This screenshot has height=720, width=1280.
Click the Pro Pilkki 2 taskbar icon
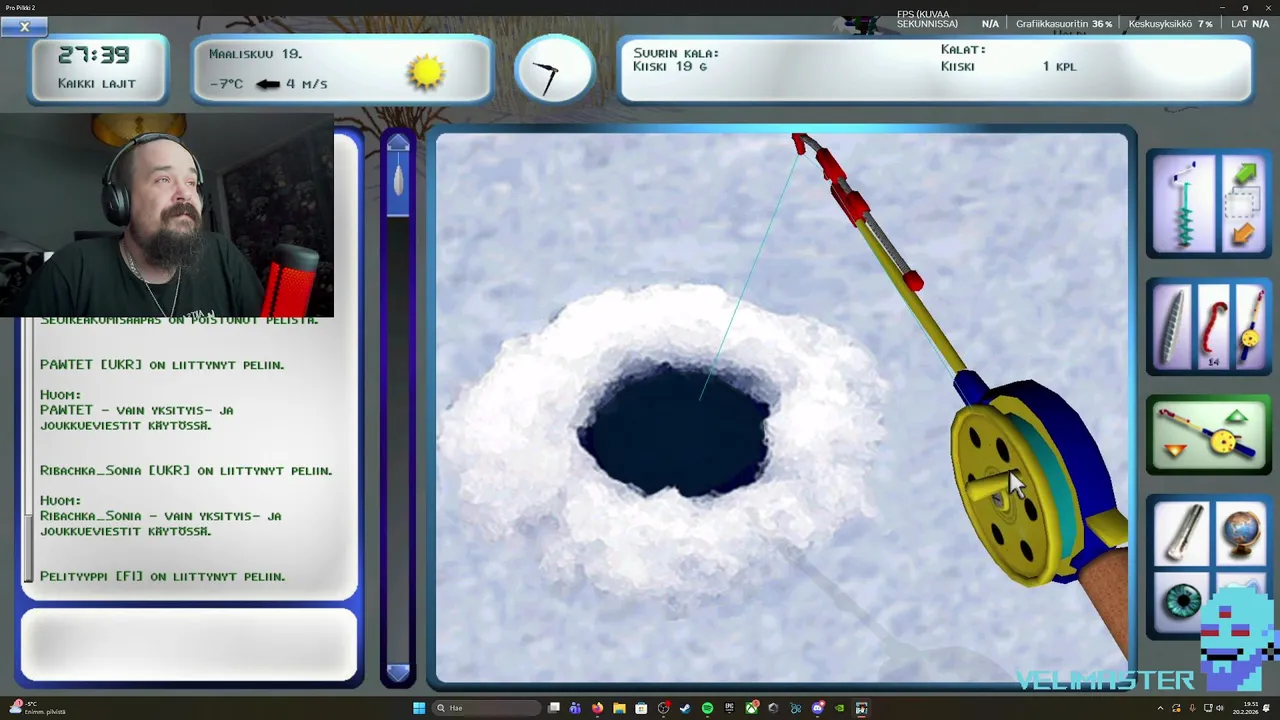click(x=862, y=708)
